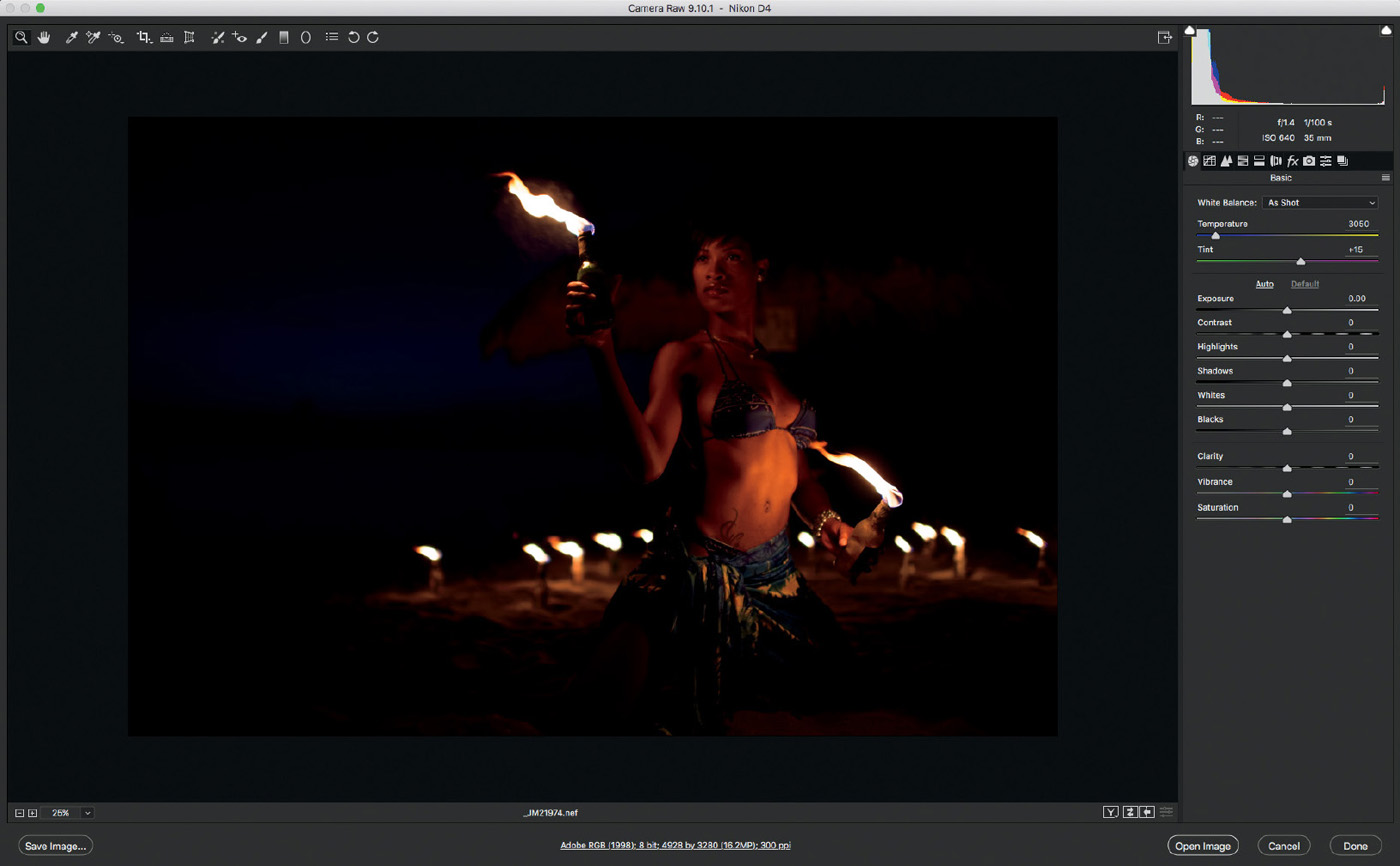1400x866 pixels.
Task: Switch to the Tone Curve tab
Action: click(1209, 161)
